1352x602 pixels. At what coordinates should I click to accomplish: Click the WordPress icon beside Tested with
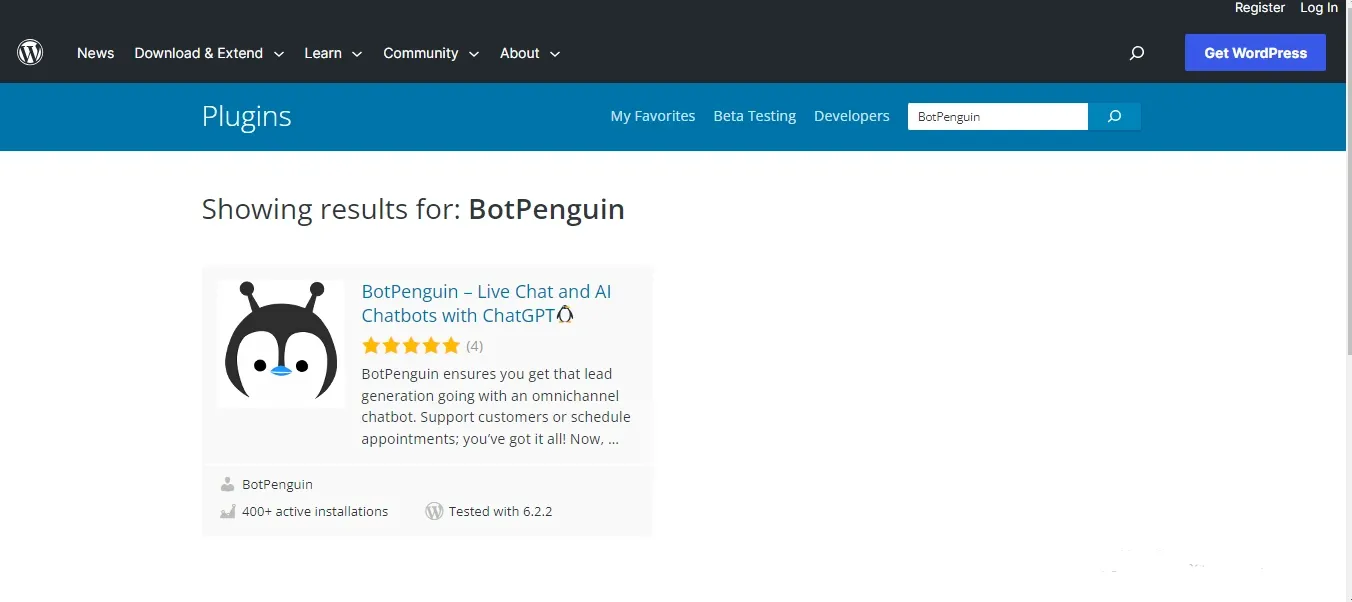434,511
